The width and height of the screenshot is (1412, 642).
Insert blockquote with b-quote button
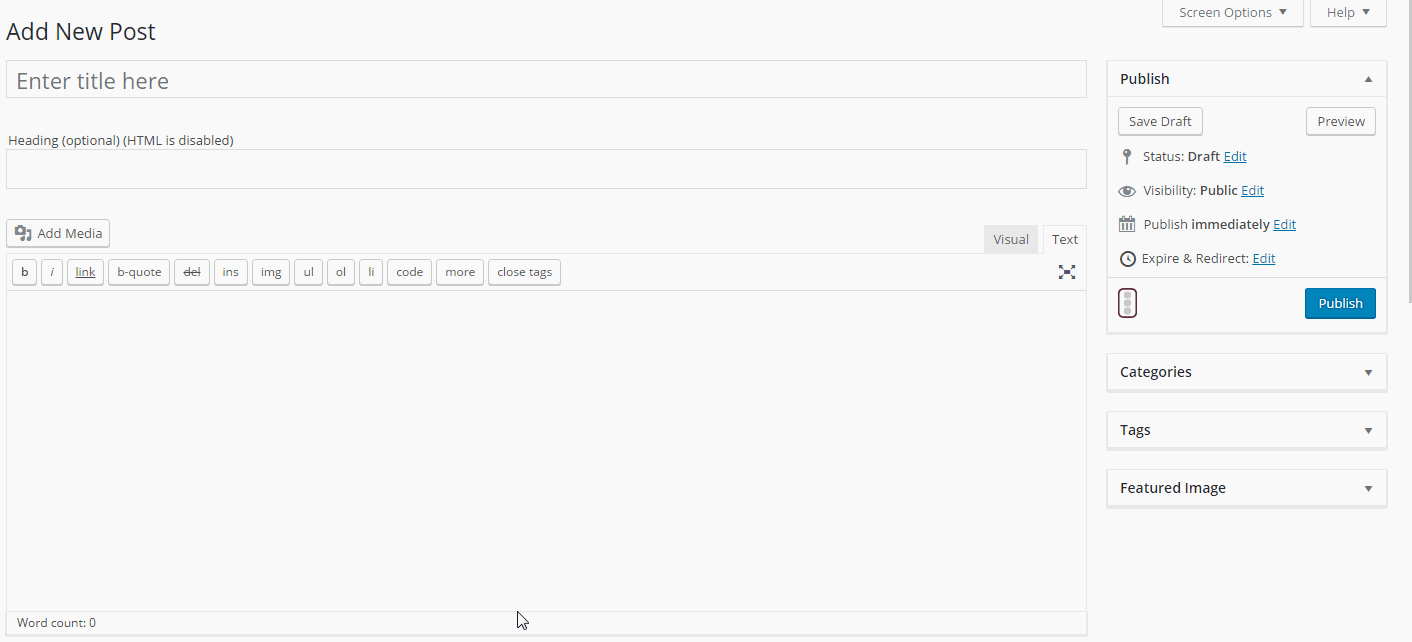tap(139, 272)
